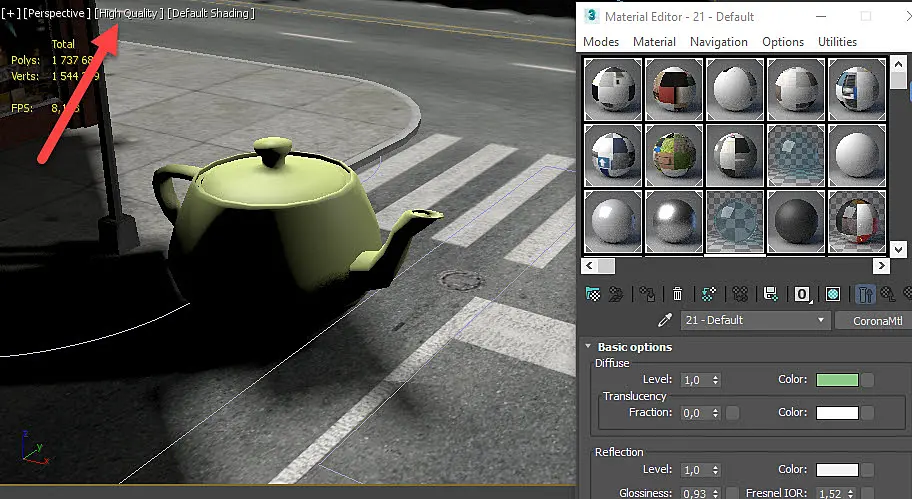Image resolution: width=912 pixels, height=499 pixels.
Task: Select the selected glass checker sample slot
Action: coord(735,222)
